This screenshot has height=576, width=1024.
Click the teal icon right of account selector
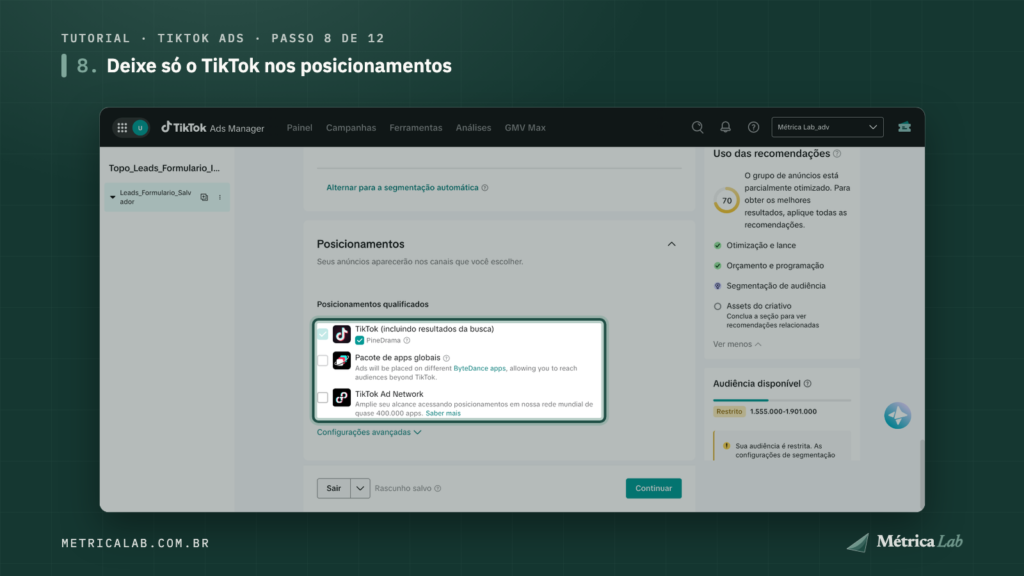coord(904,127)
